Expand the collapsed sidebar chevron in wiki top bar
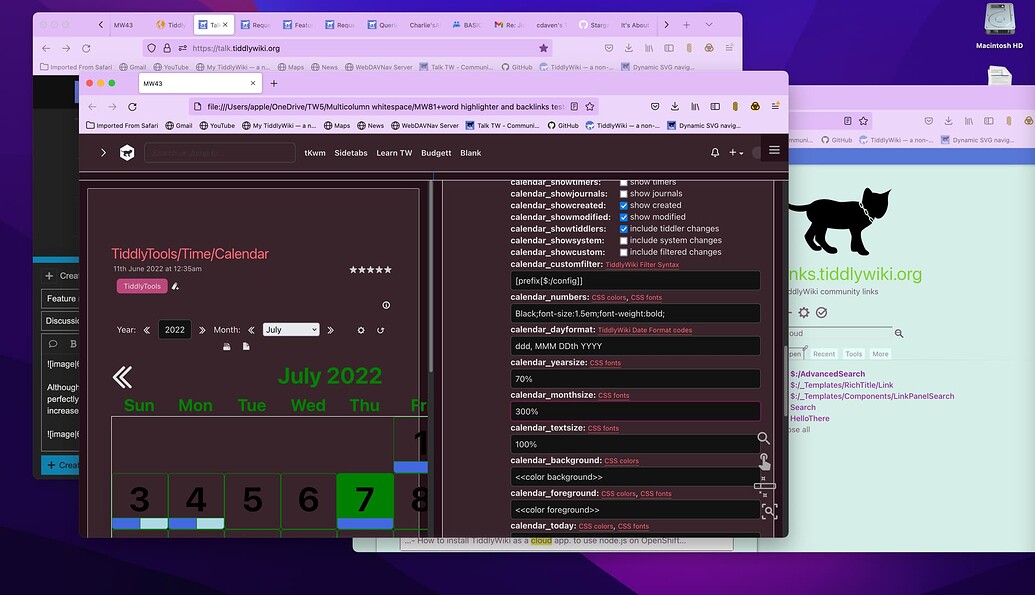Viewport: 1035px width, 595px height. click(x=103, y=153)
